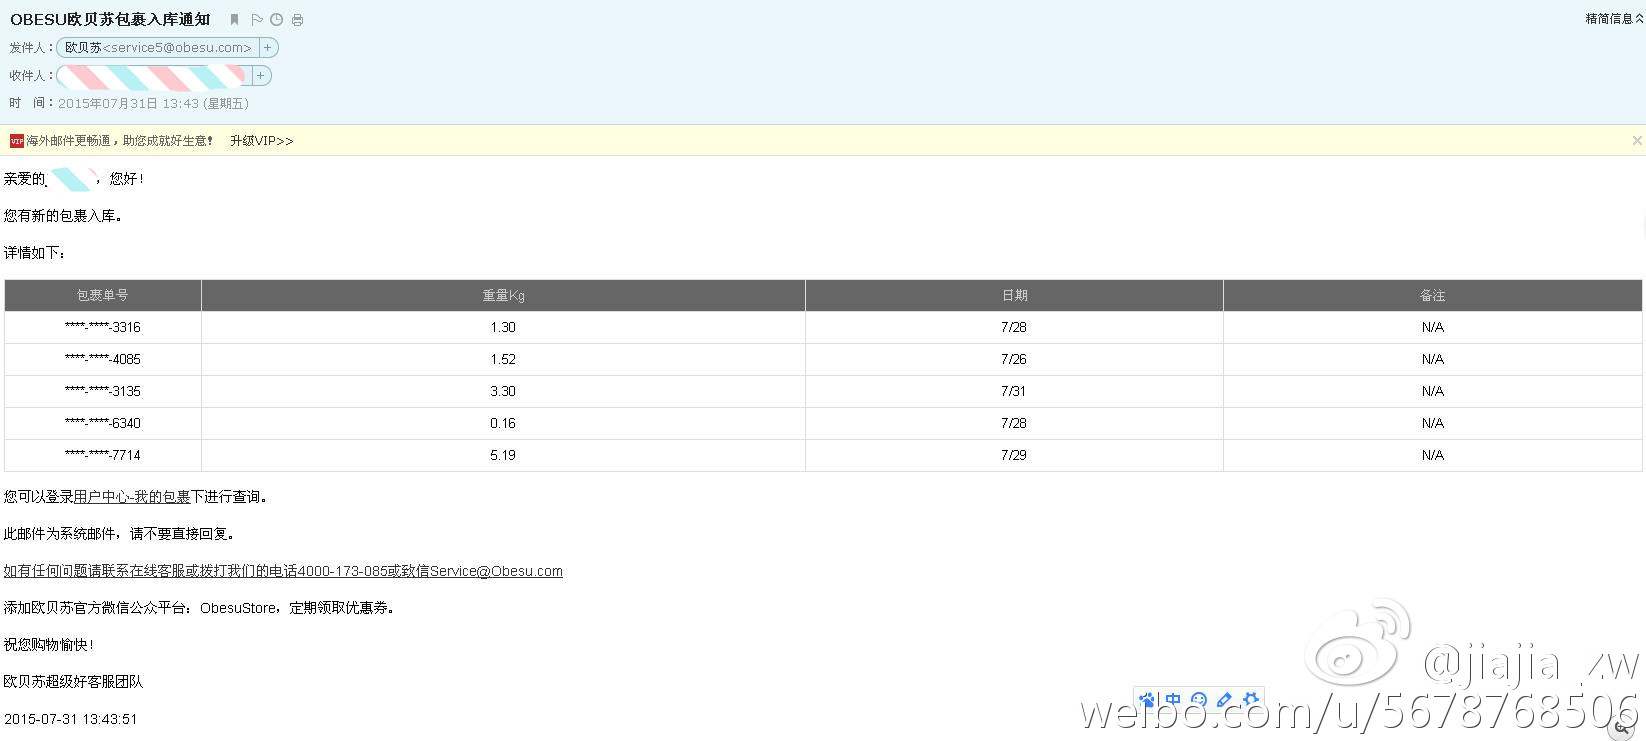
Task: Click the date cell 7/29
Action: [1014, 456]
